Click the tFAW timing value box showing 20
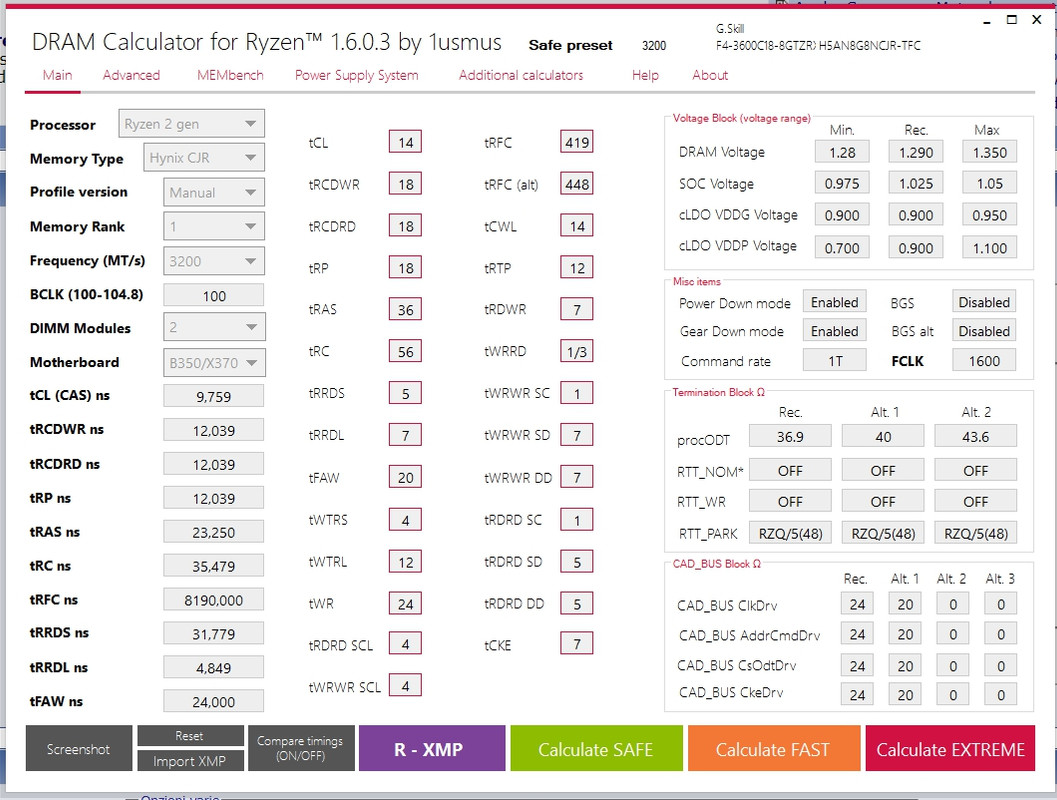 (x=405, y=477)
